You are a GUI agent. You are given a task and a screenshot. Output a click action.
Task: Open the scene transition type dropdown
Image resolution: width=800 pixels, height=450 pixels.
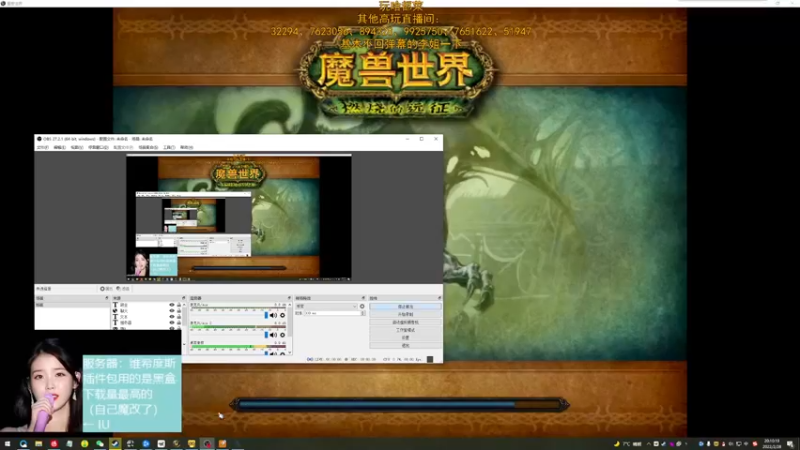point(327,306)
